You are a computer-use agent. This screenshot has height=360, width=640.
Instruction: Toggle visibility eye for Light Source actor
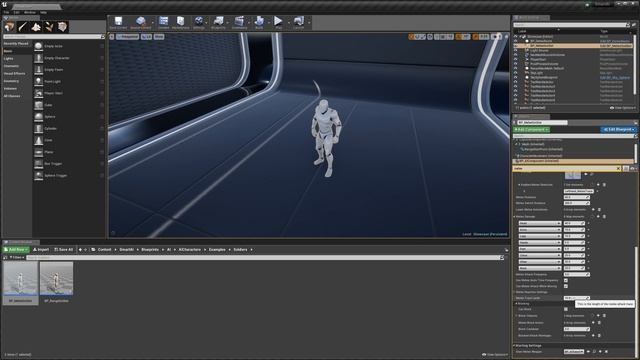[516, 50]
